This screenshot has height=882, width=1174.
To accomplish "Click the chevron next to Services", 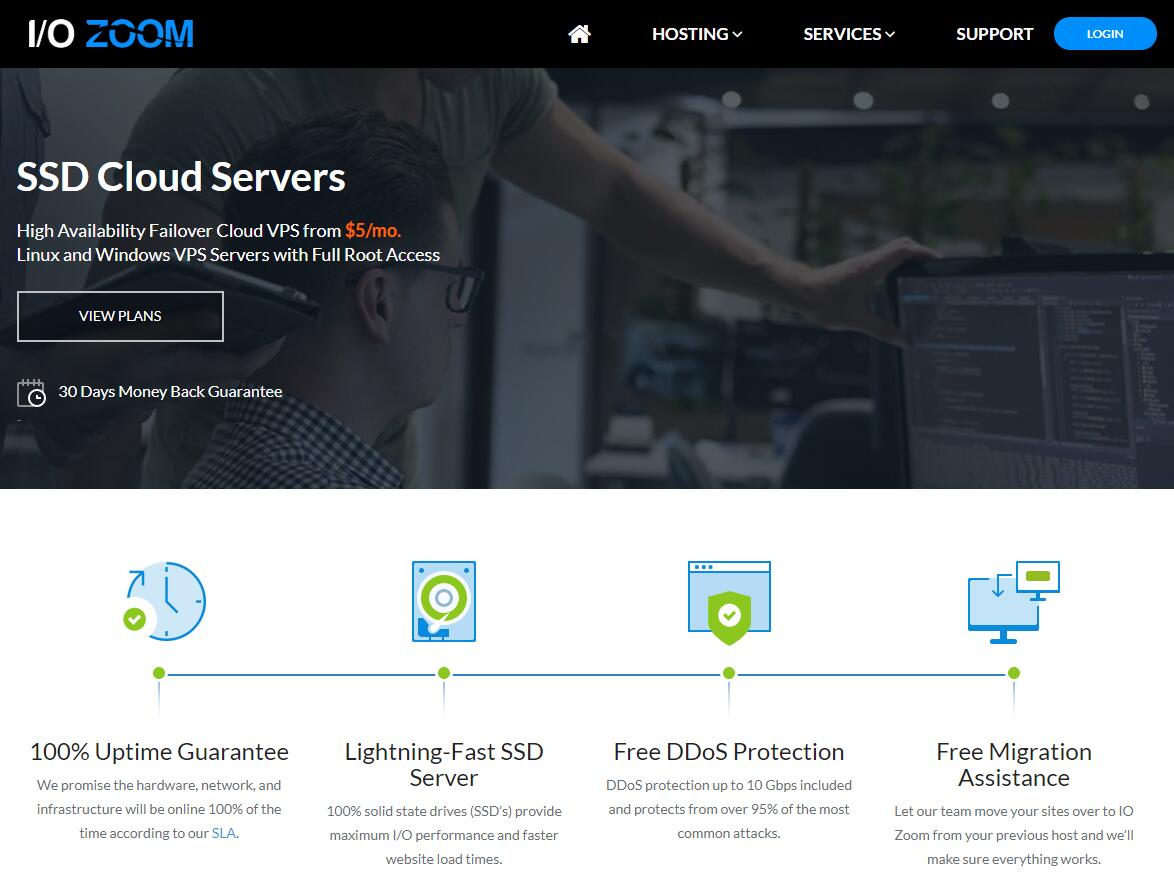I will pos(890,35).
